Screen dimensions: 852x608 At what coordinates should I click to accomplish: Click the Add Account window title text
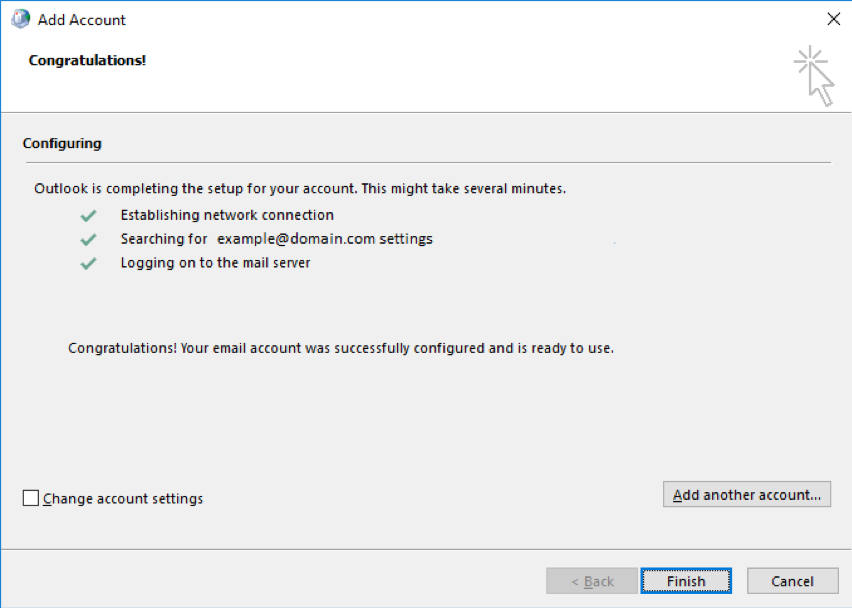tap(82, 20)
